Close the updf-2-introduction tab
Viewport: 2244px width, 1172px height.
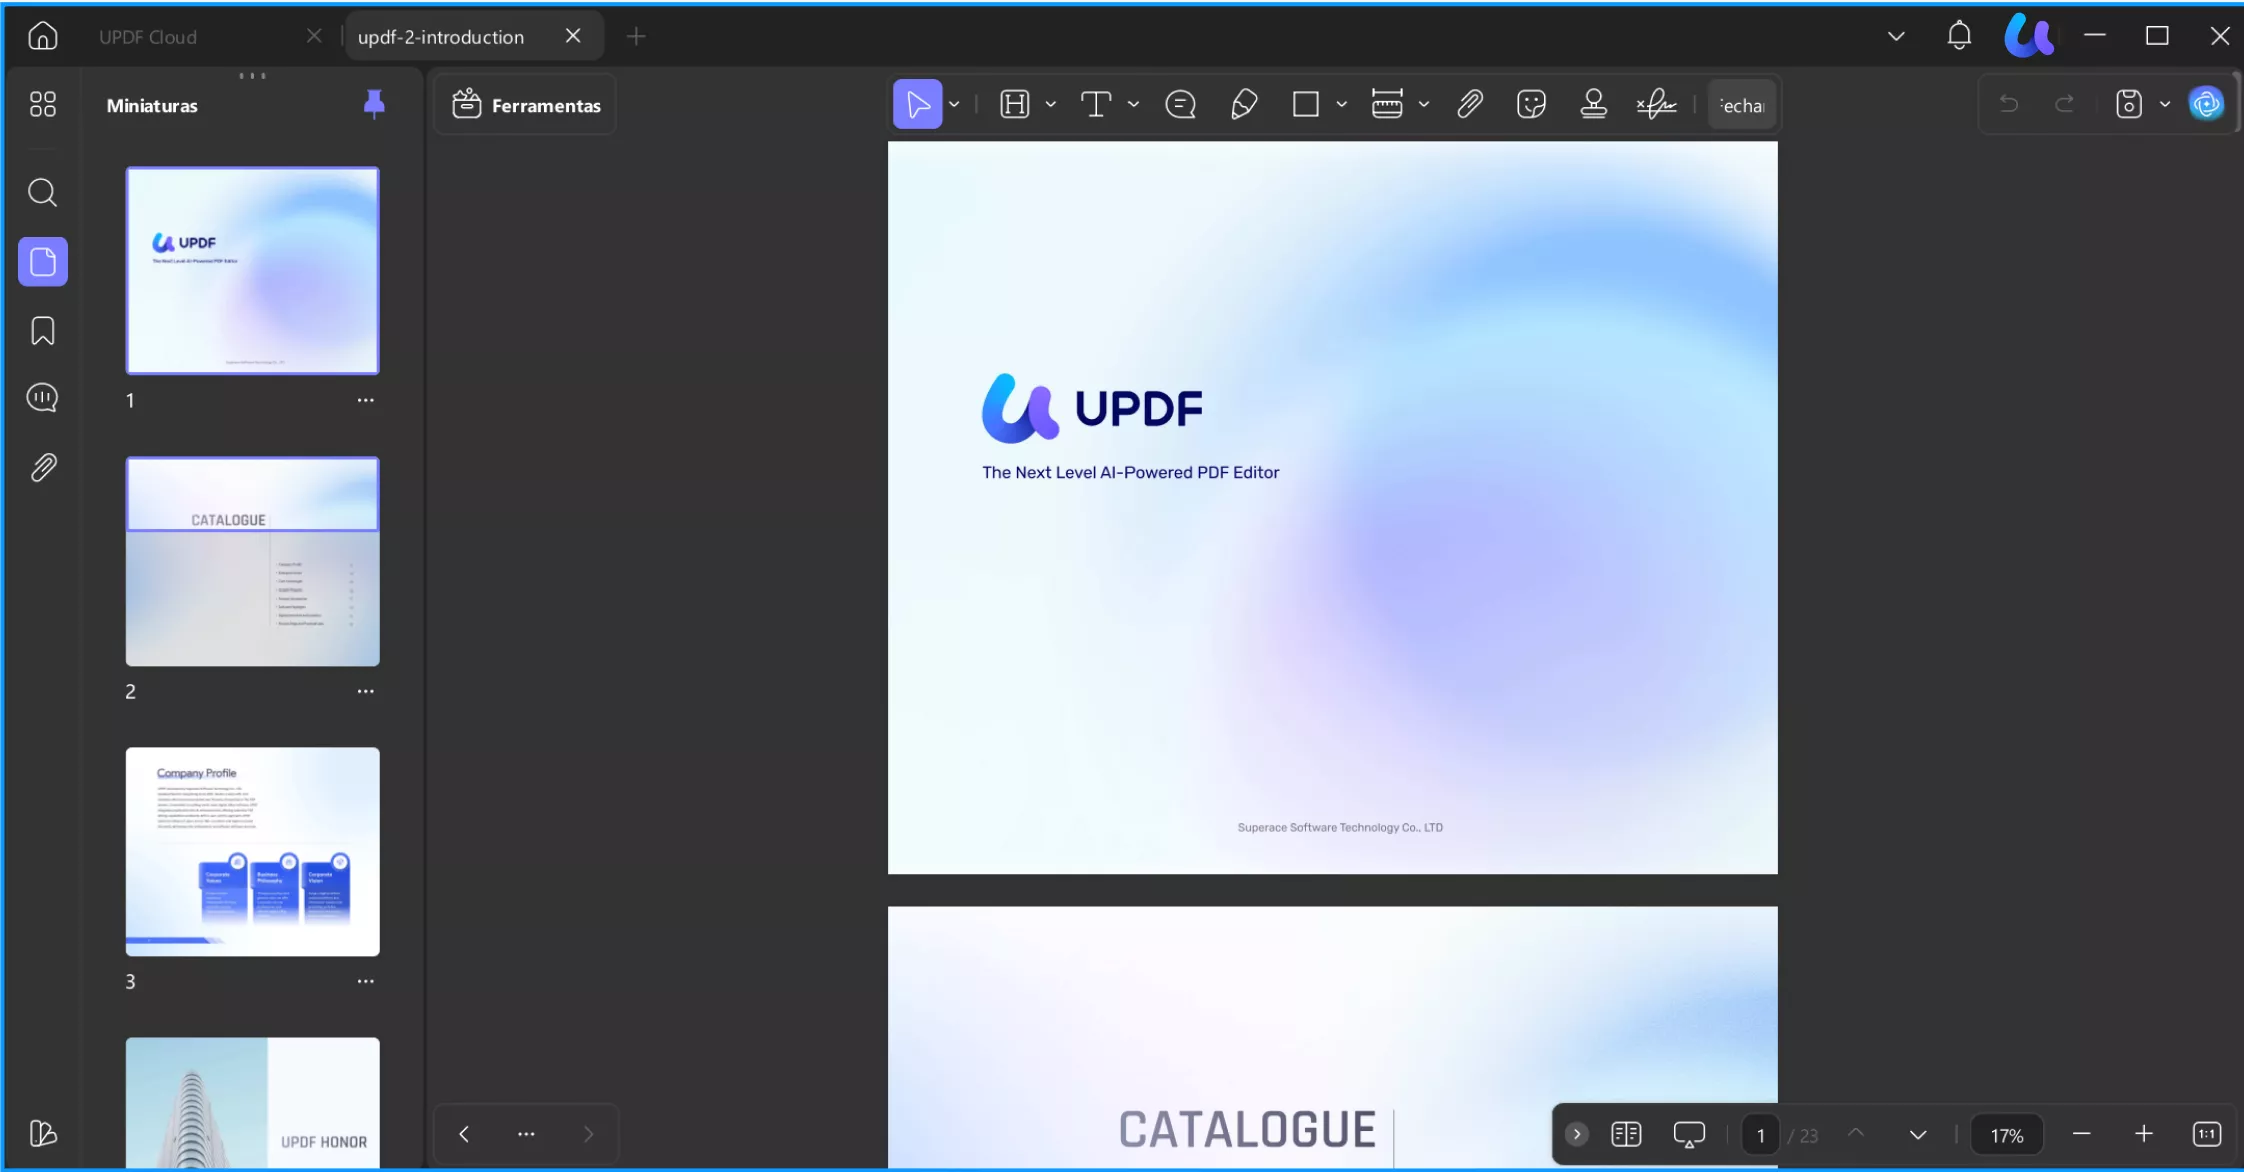pos(573,35)
